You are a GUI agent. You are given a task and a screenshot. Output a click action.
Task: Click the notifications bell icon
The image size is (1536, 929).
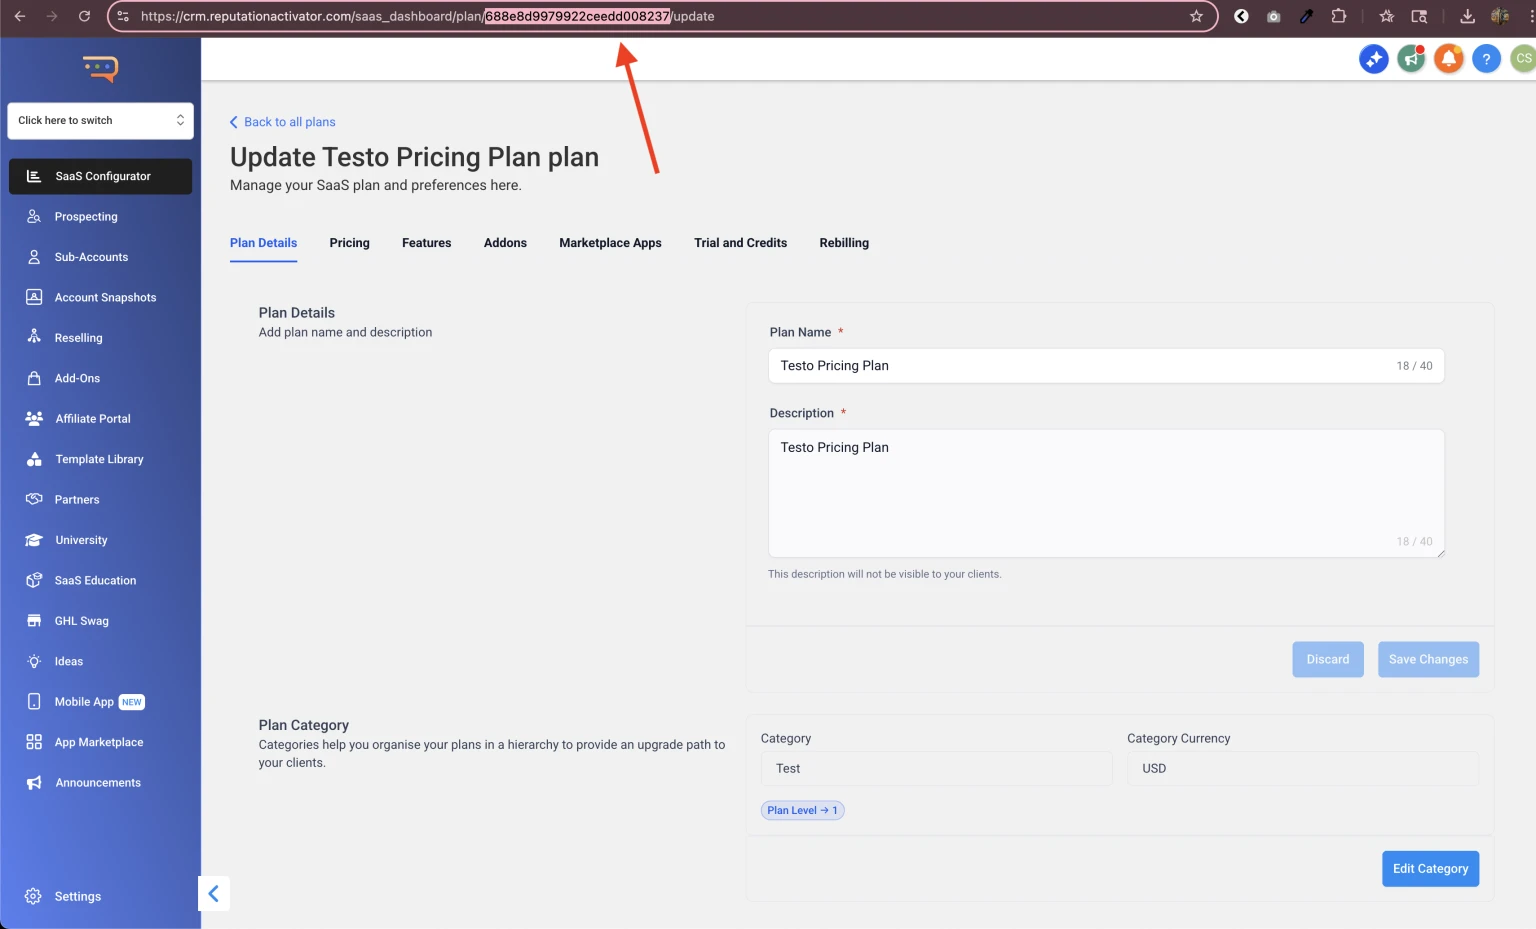click(1448, 59)
